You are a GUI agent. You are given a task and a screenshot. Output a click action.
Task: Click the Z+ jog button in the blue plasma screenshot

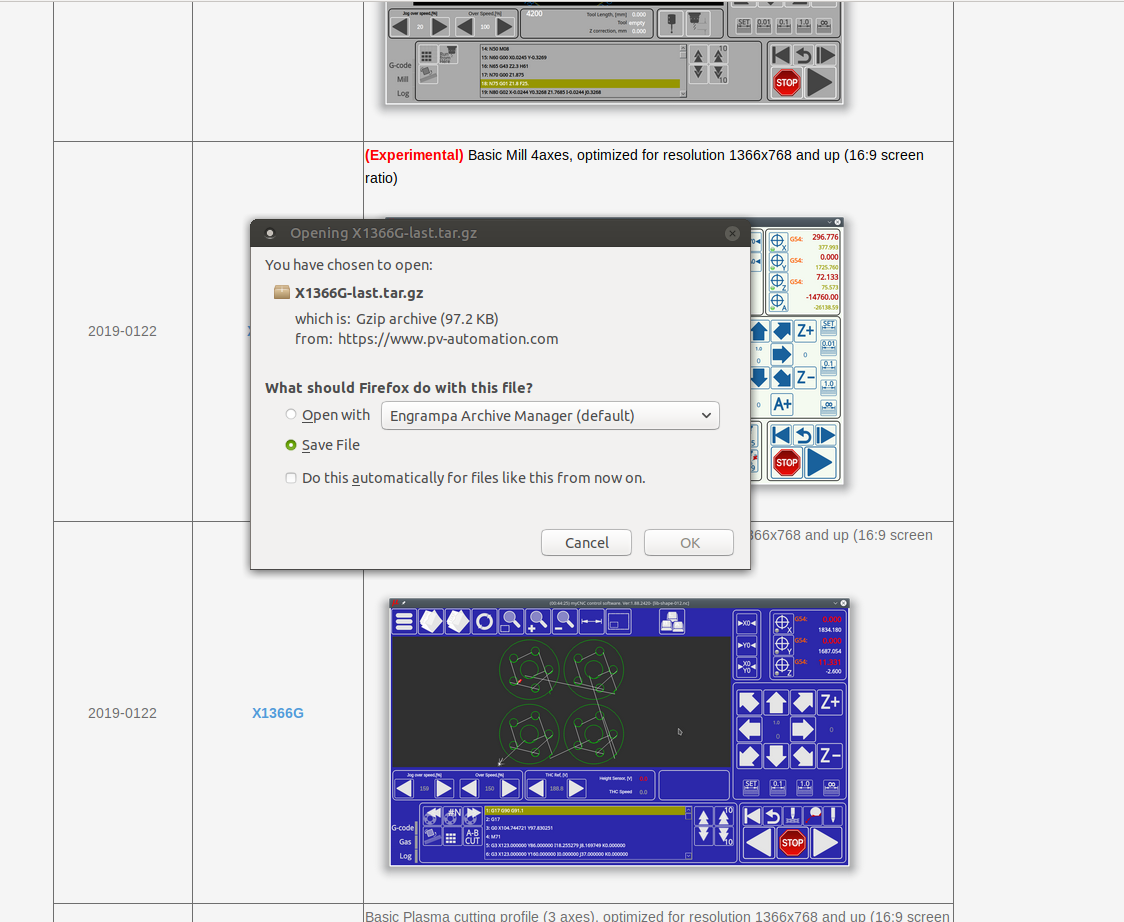click(x=830, y=701)
